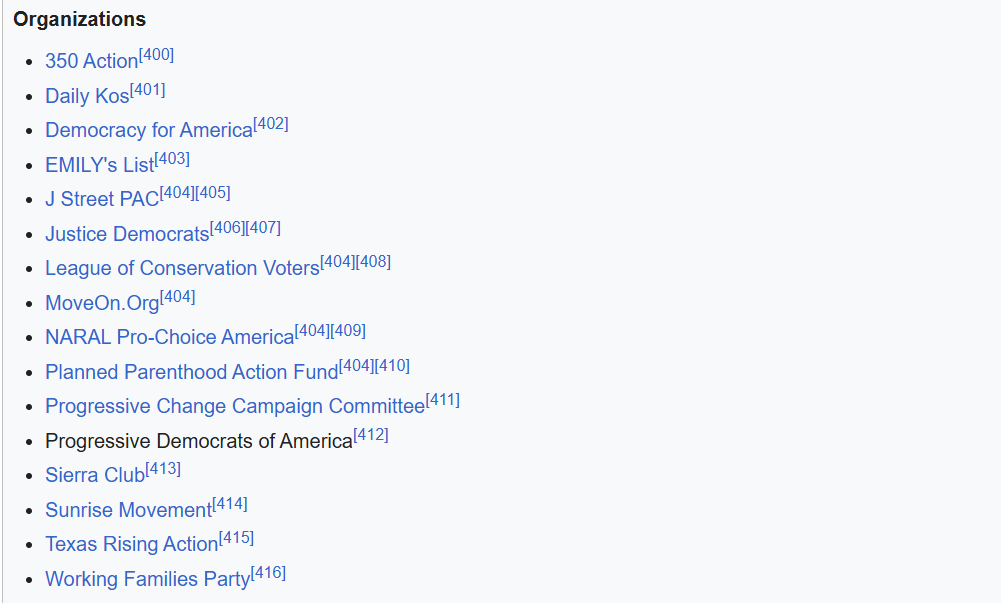Open the J Street PAC link
Screen dimensions: 1001x603
102,199
